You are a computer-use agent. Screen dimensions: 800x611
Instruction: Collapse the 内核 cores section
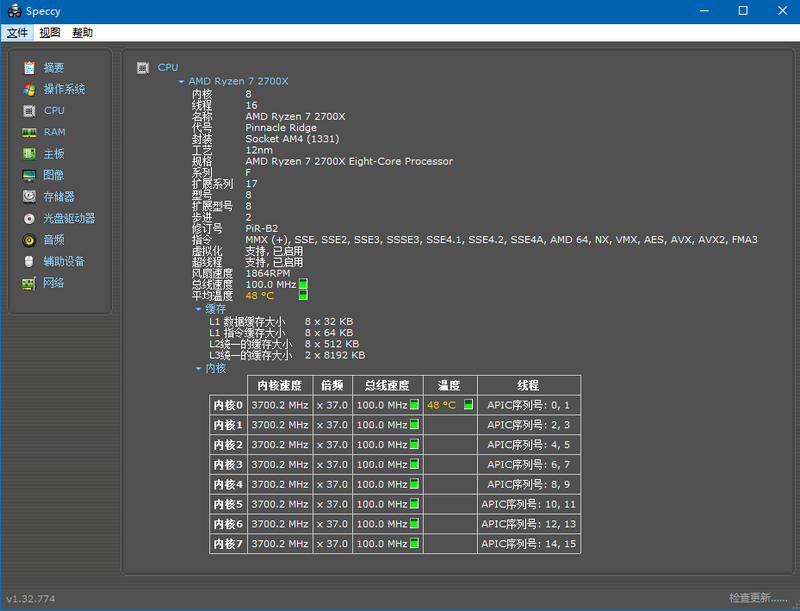[198, 369]
